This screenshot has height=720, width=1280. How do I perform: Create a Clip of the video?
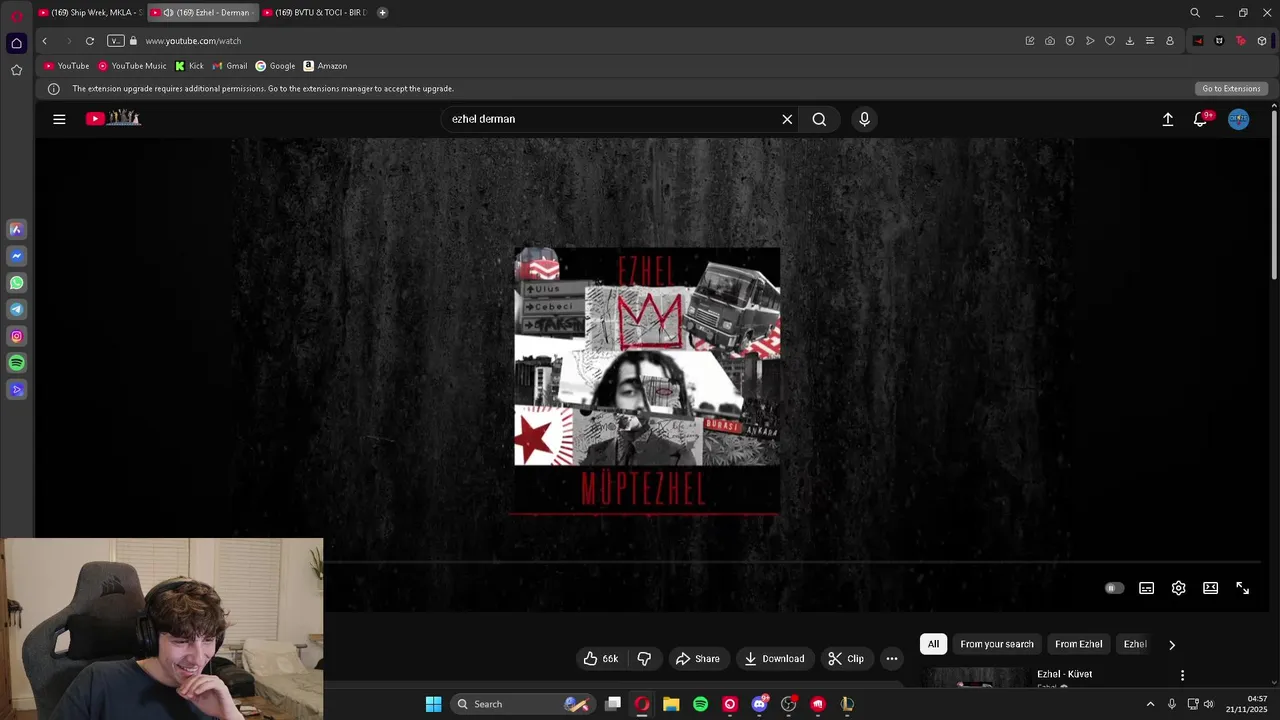(x=846, y=658)
